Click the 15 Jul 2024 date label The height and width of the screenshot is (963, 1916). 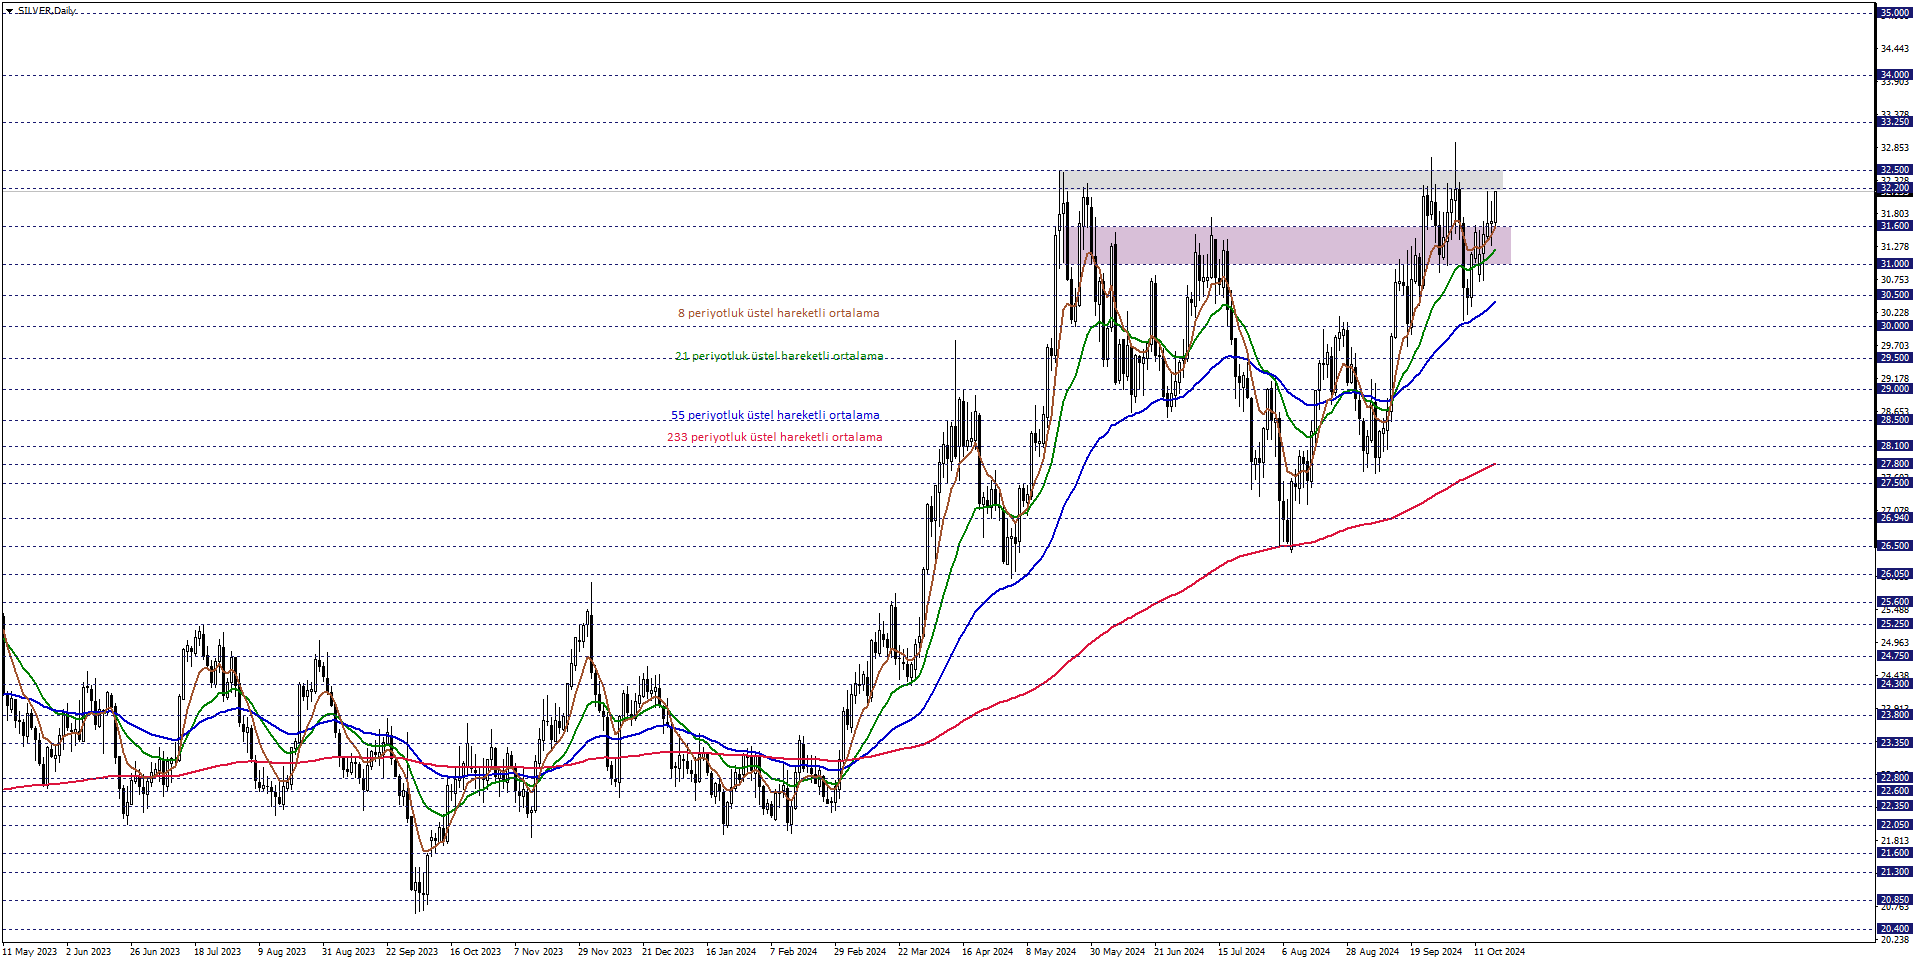tap(1242, 952)
